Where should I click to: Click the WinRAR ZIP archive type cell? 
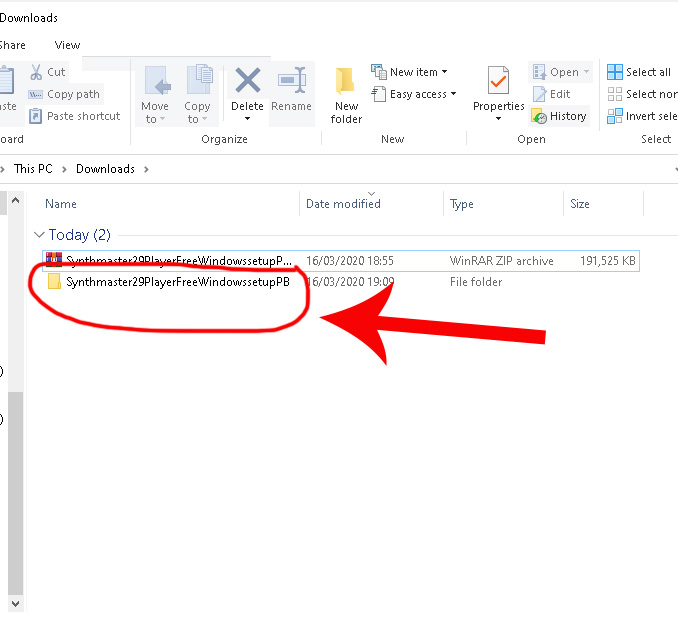[502, 261]
